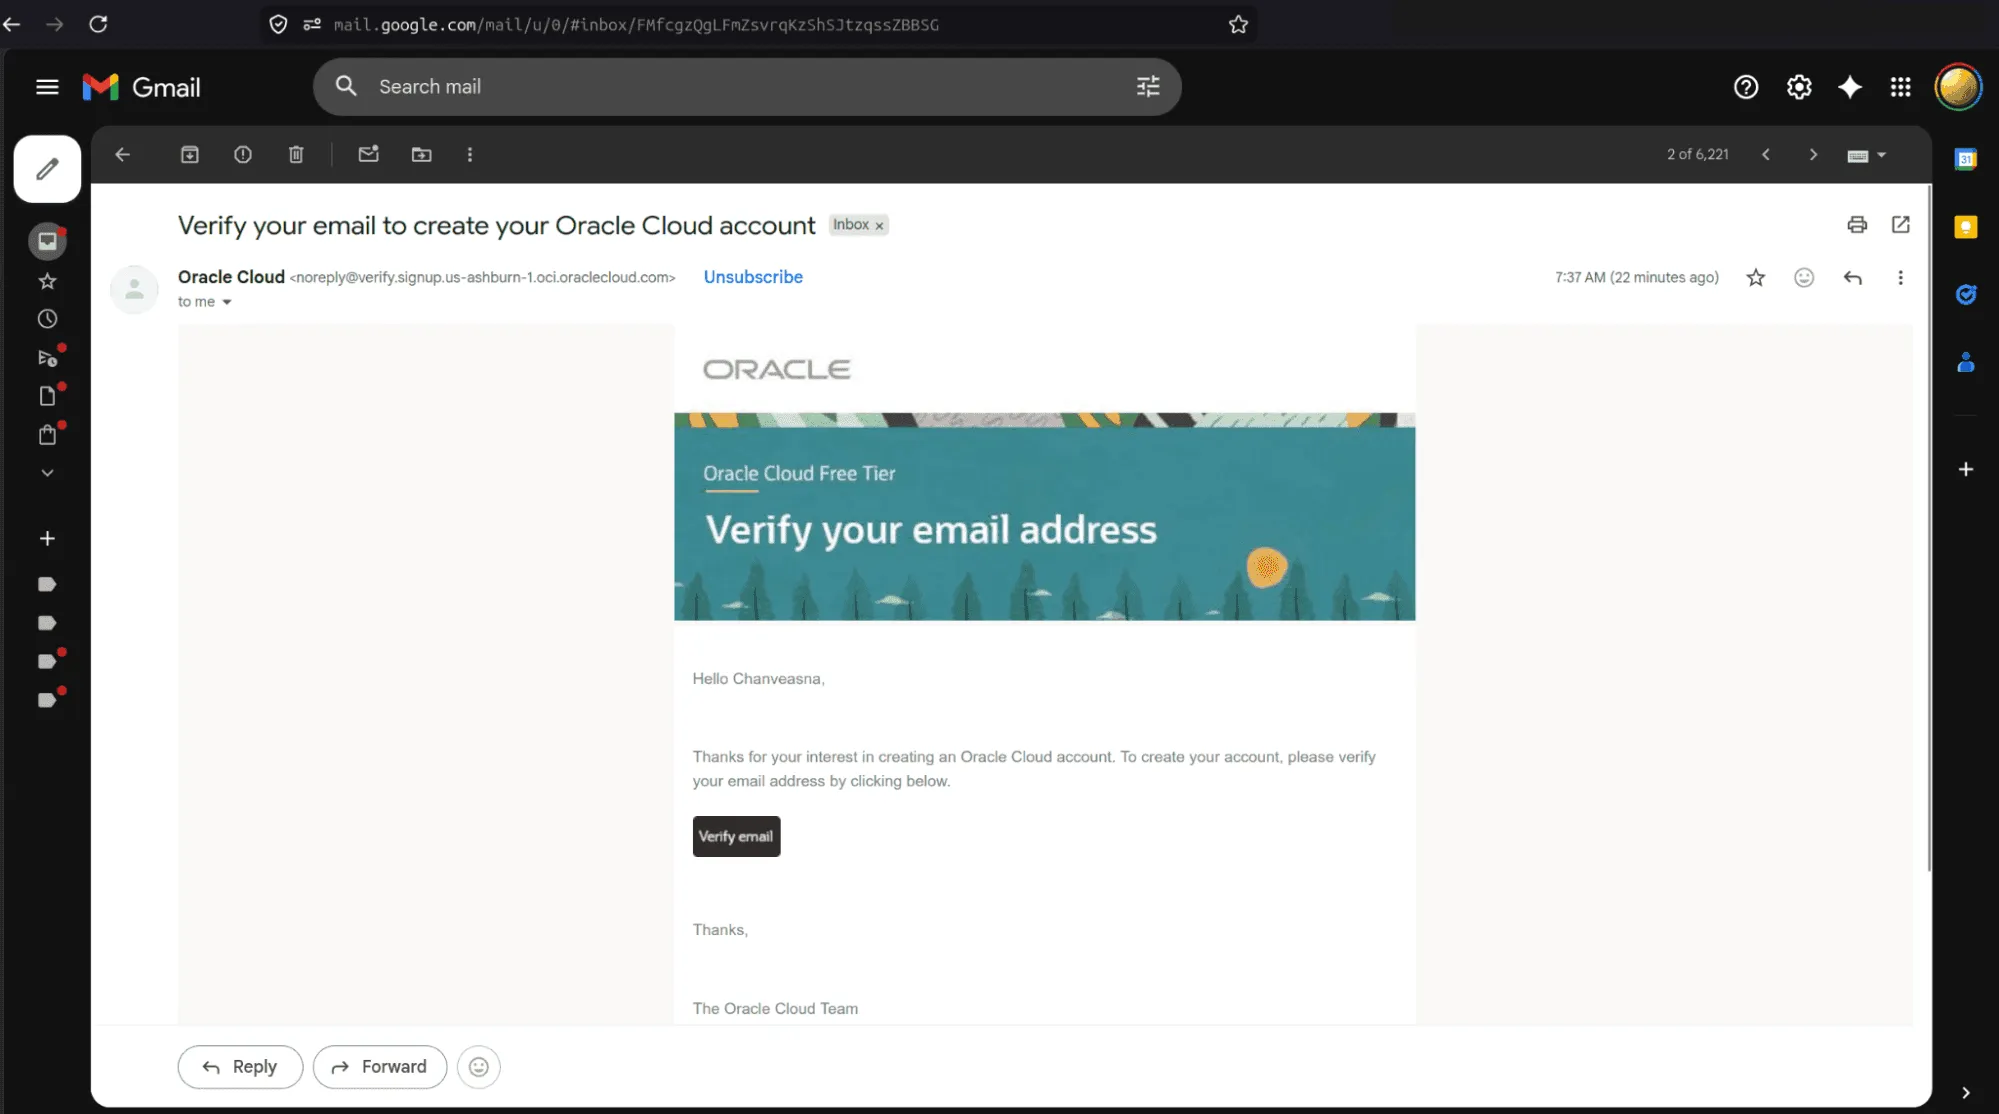Create a new label plus icon
Viewport: 1999px width, 1114px height.
pyautogui.click(x=47, y=539)
